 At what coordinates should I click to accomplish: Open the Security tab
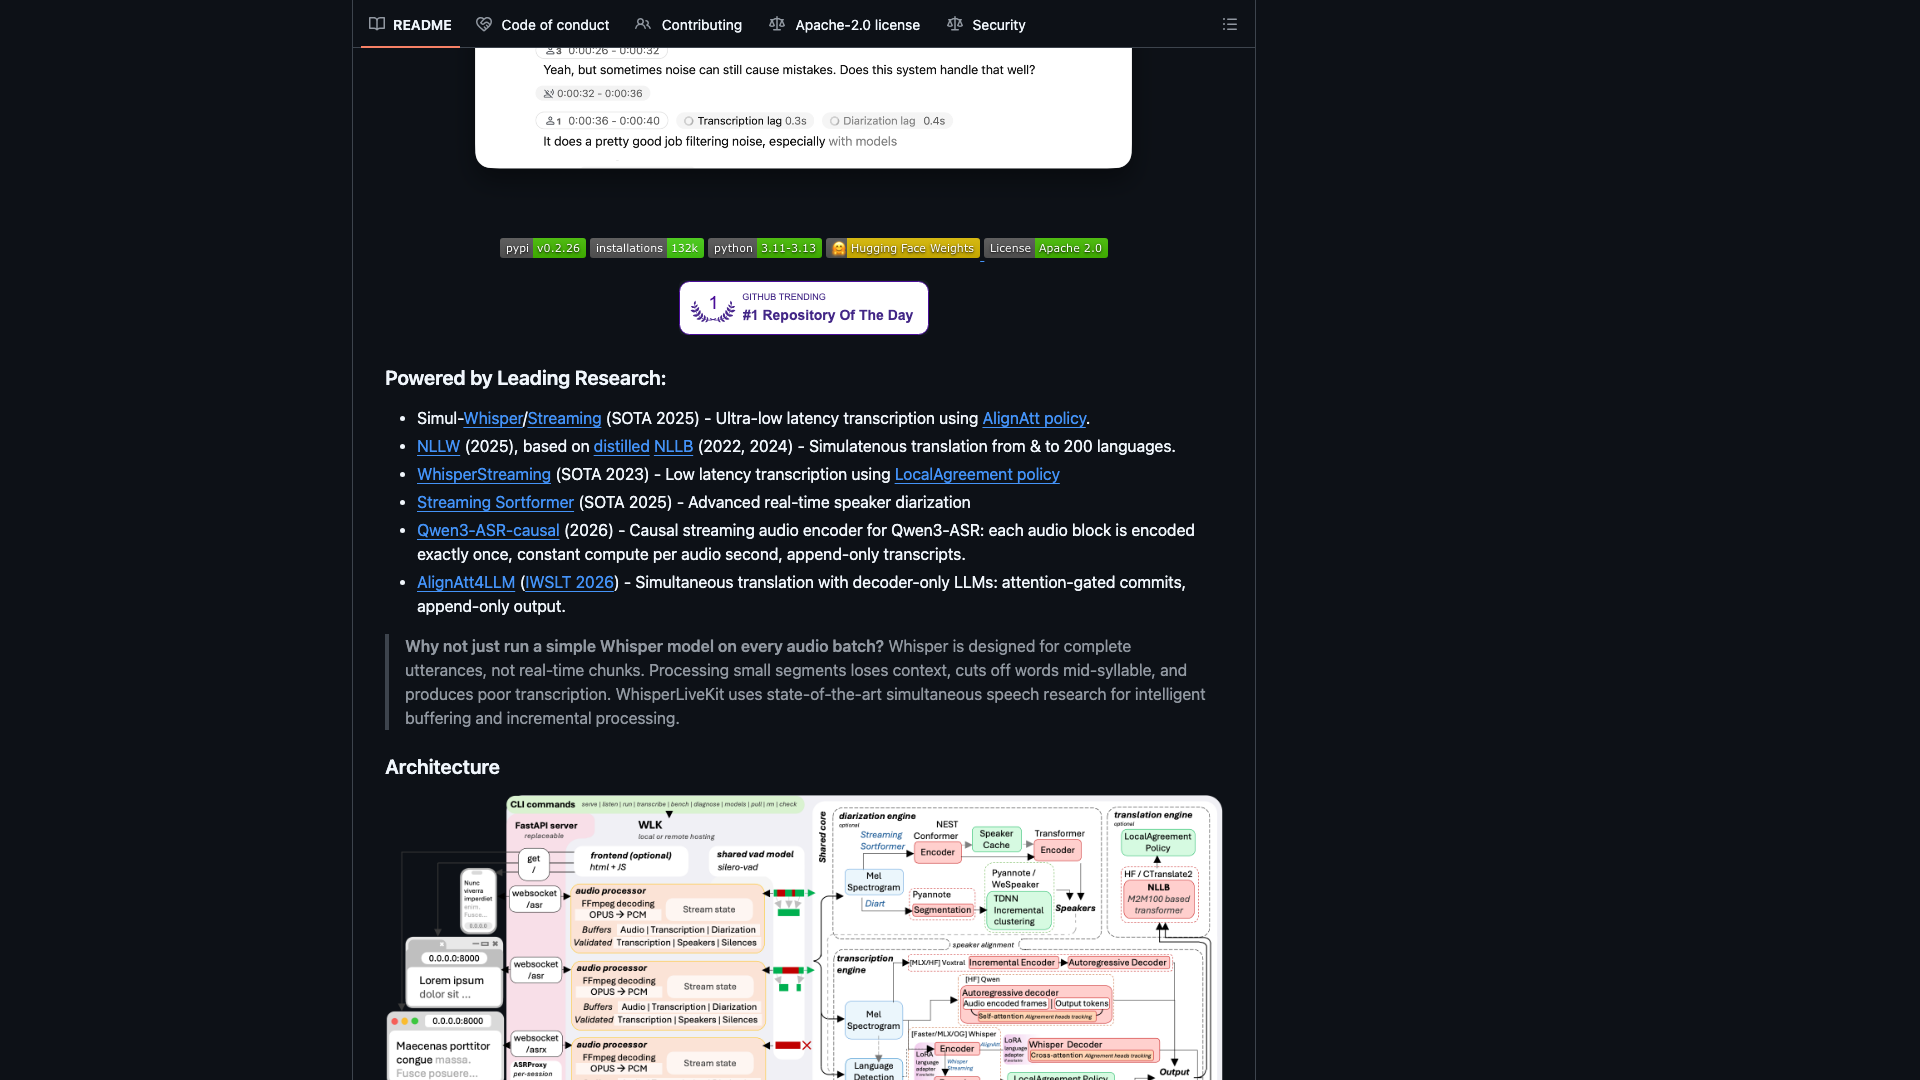[986, 24]
